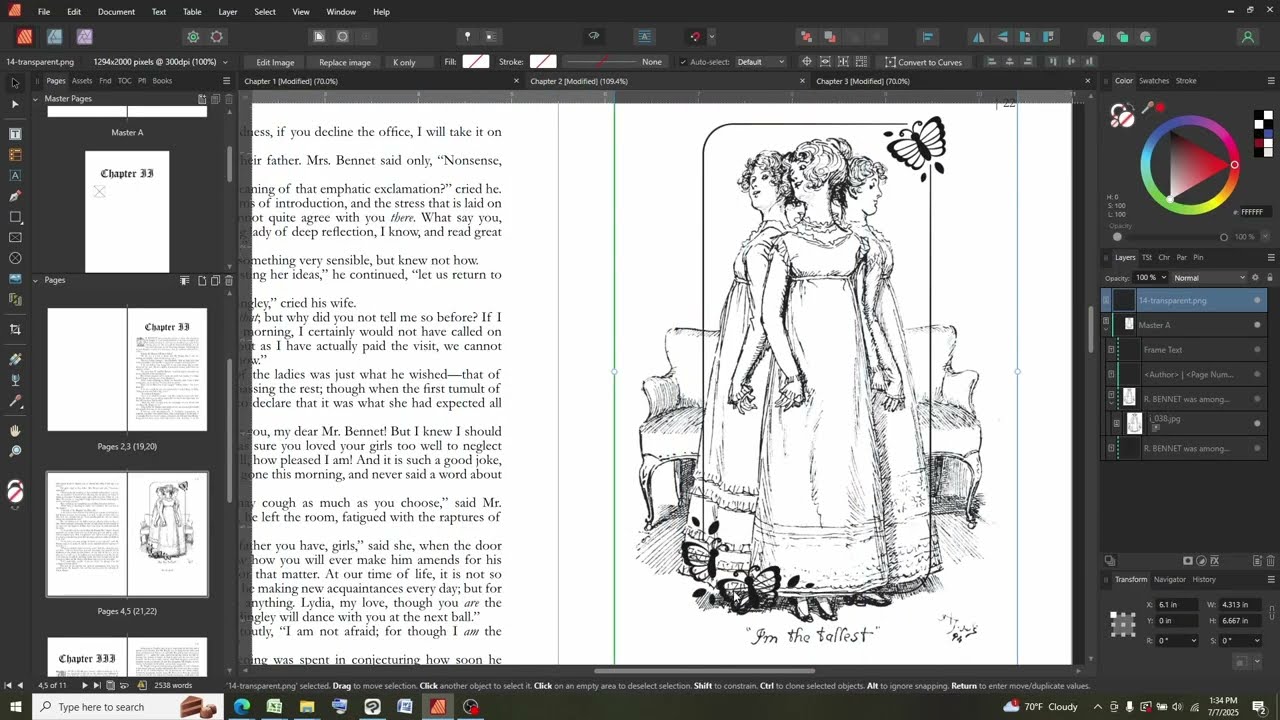Add a mask layer in Layers panel
Screen dimensions: 1280x720
[x=1188, y=561]
